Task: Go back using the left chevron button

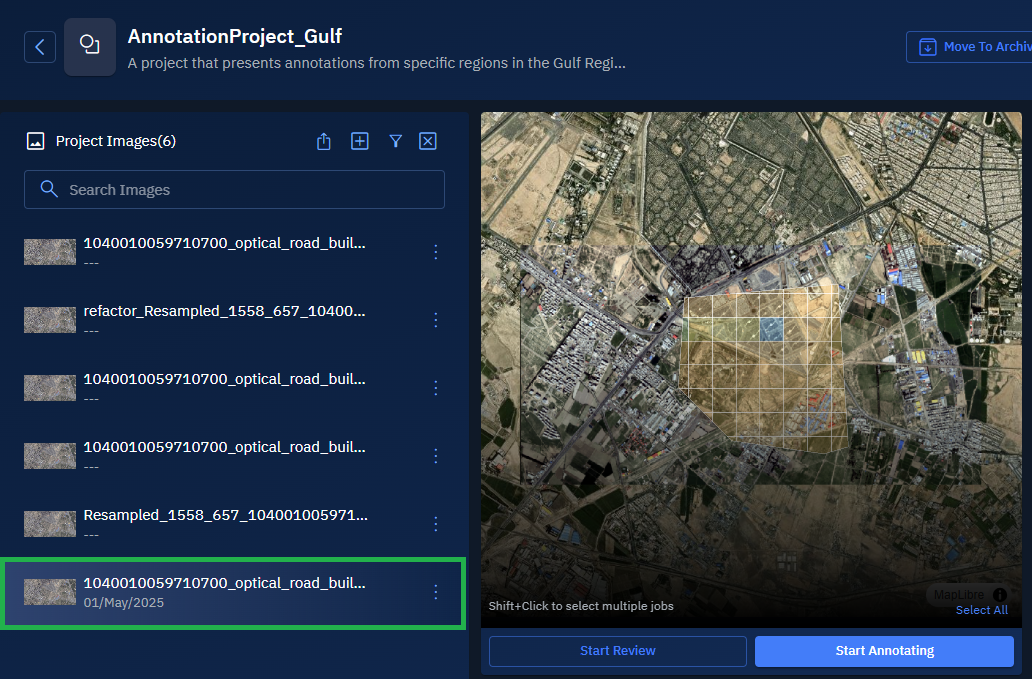Action: [x=40, y=47]
